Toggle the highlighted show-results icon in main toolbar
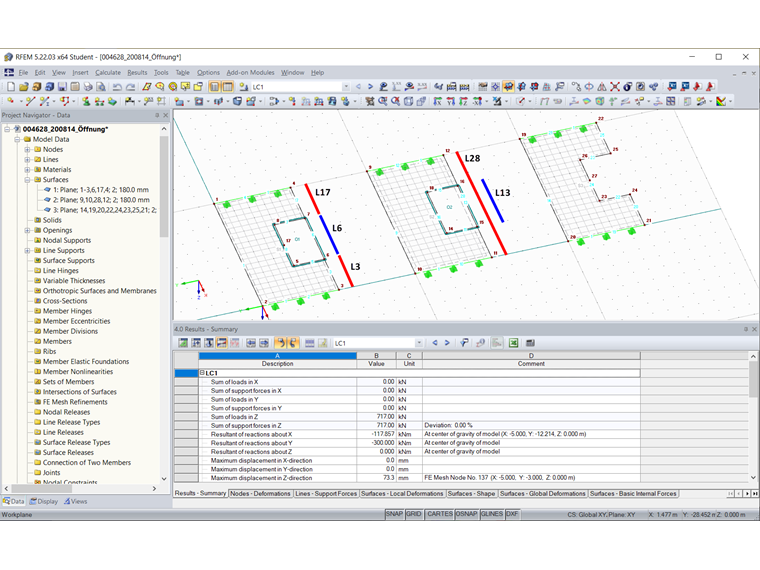The height and width of the screenshot is (570, 760). (x=508, y=87)
